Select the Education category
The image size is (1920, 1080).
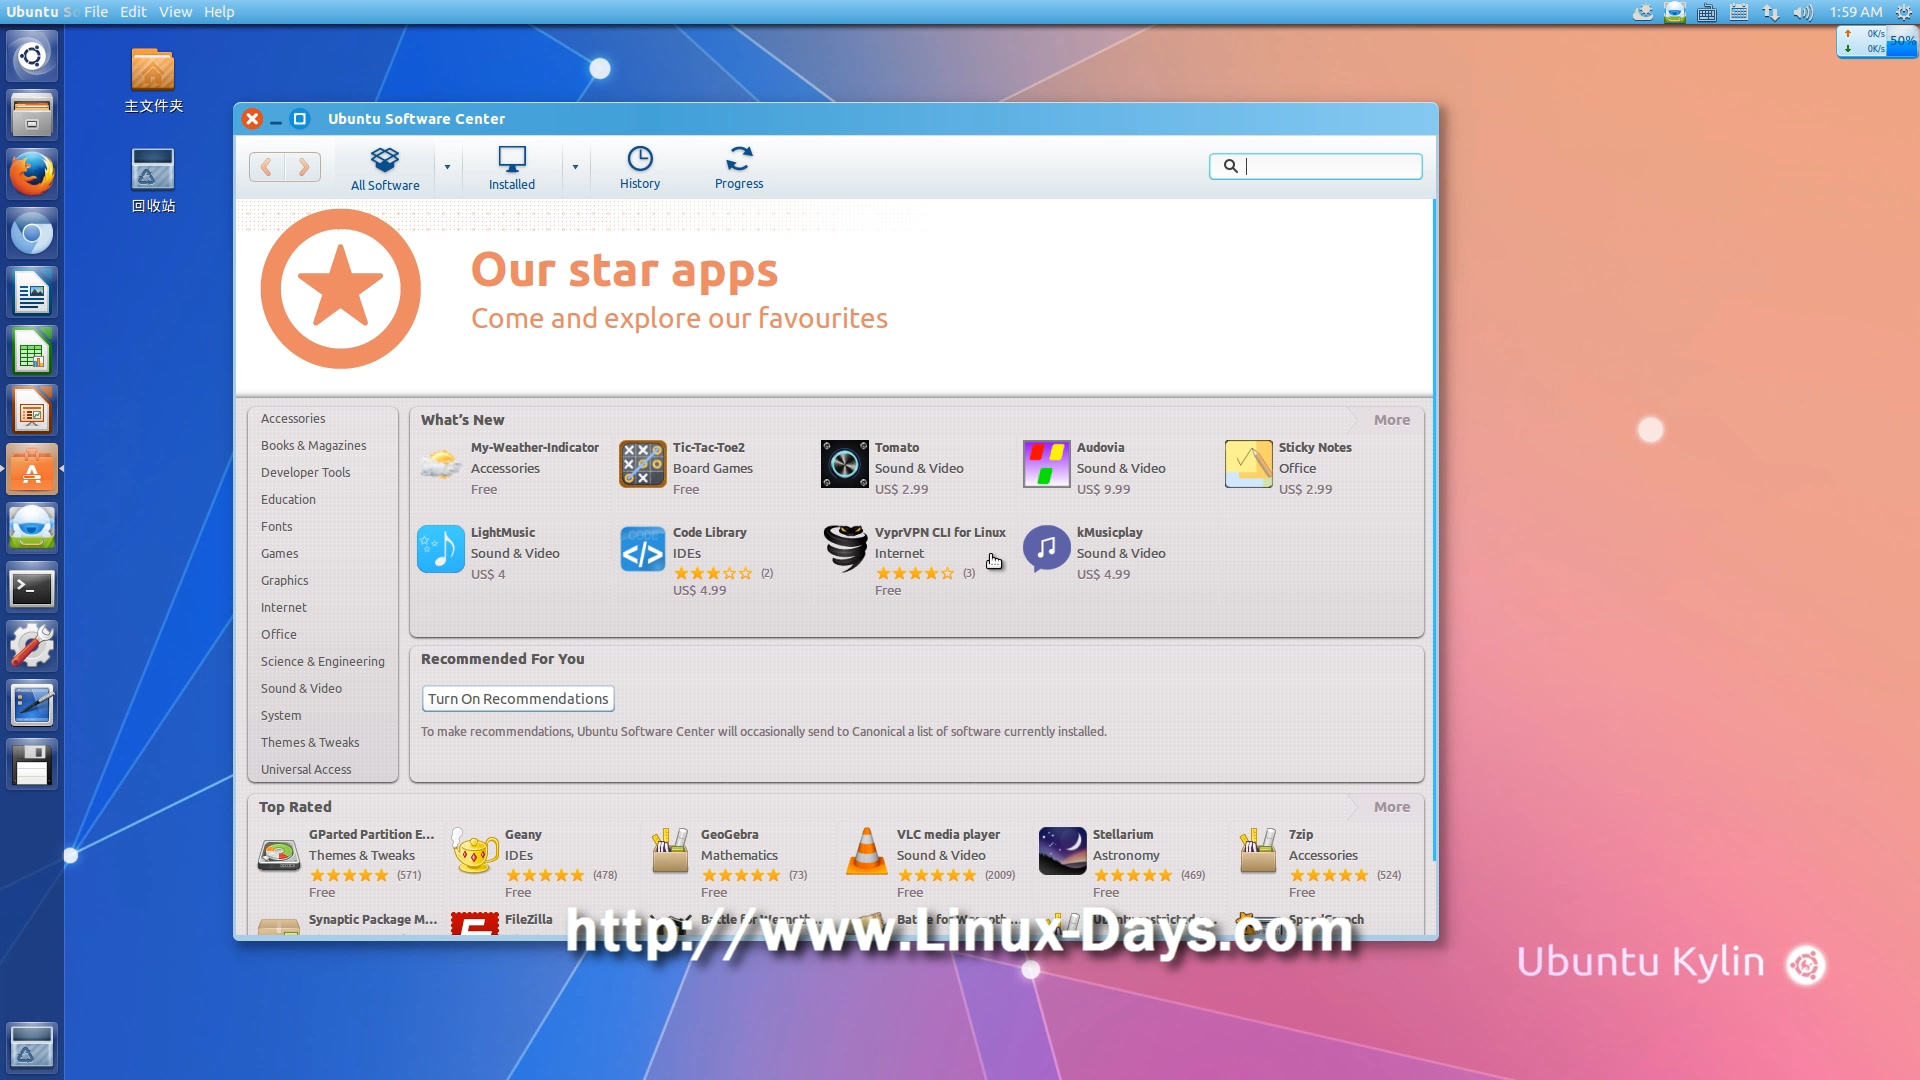[x=288, y=499]
